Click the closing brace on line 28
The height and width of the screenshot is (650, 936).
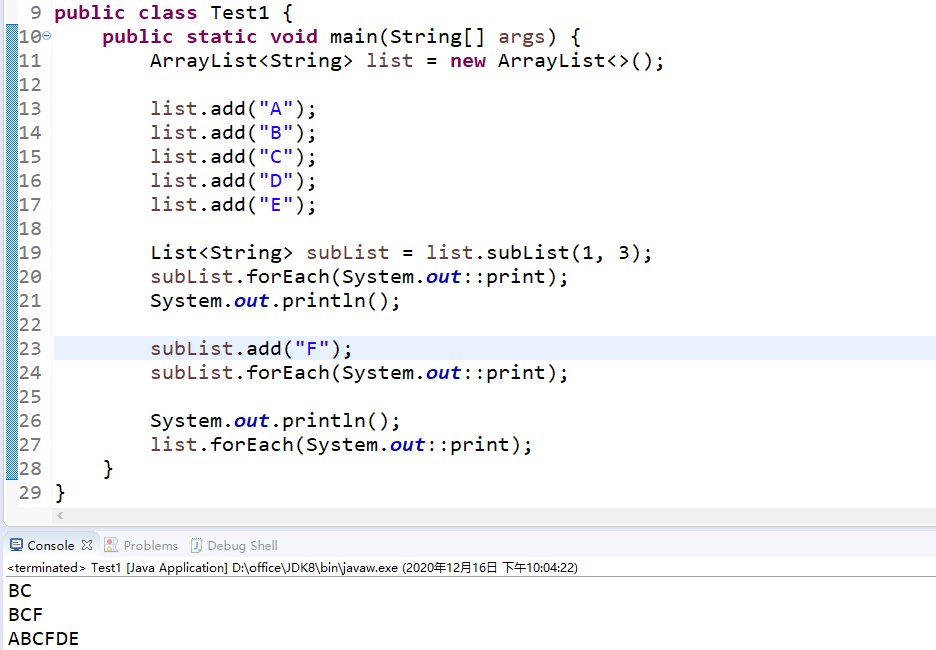click(108, 469)
